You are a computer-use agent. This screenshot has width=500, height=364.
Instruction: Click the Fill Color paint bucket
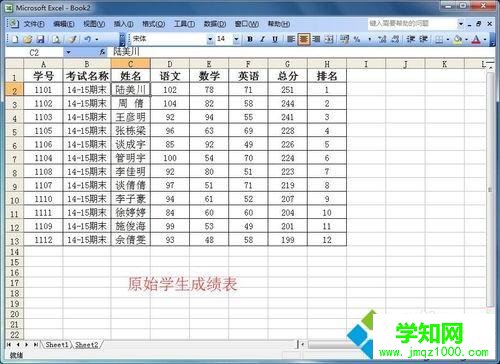458,39
